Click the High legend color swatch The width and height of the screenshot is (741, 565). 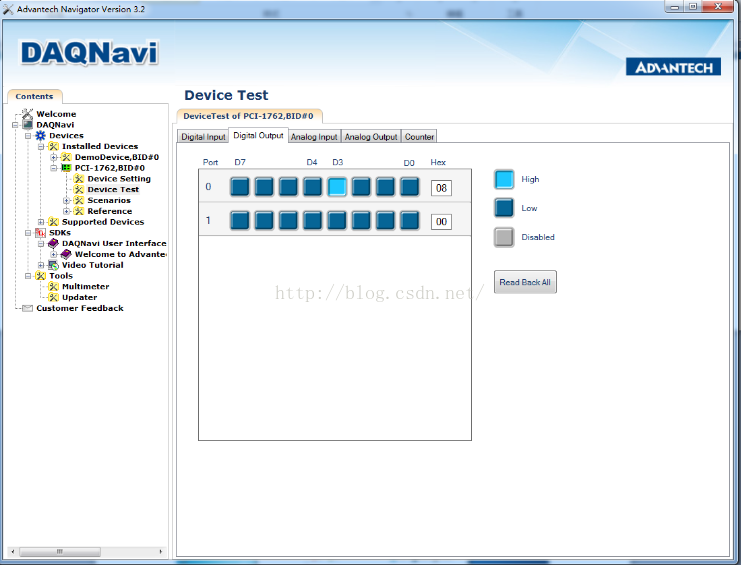[x=504, y=179]
